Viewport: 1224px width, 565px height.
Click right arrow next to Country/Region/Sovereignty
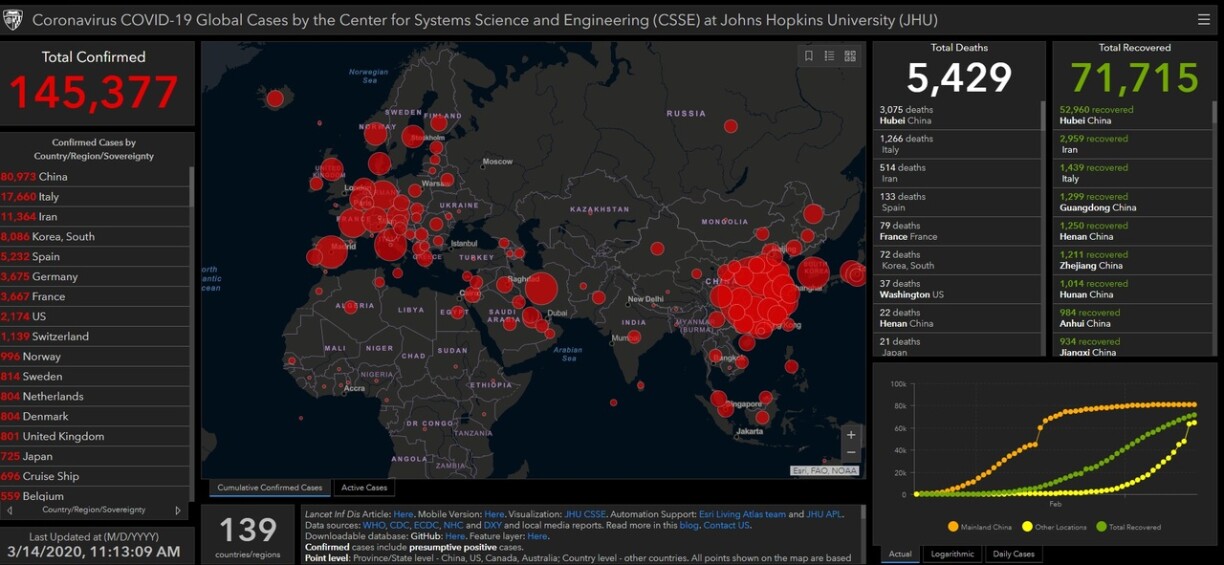(x=178, y=510)
